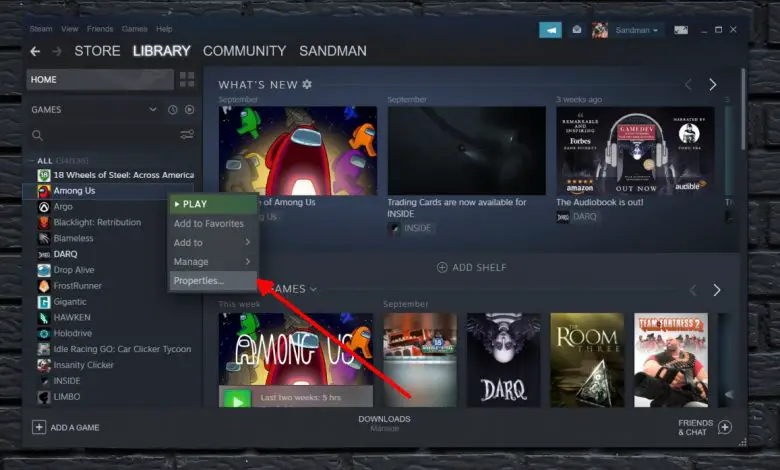Open the announcements megaphone icon

550,30
